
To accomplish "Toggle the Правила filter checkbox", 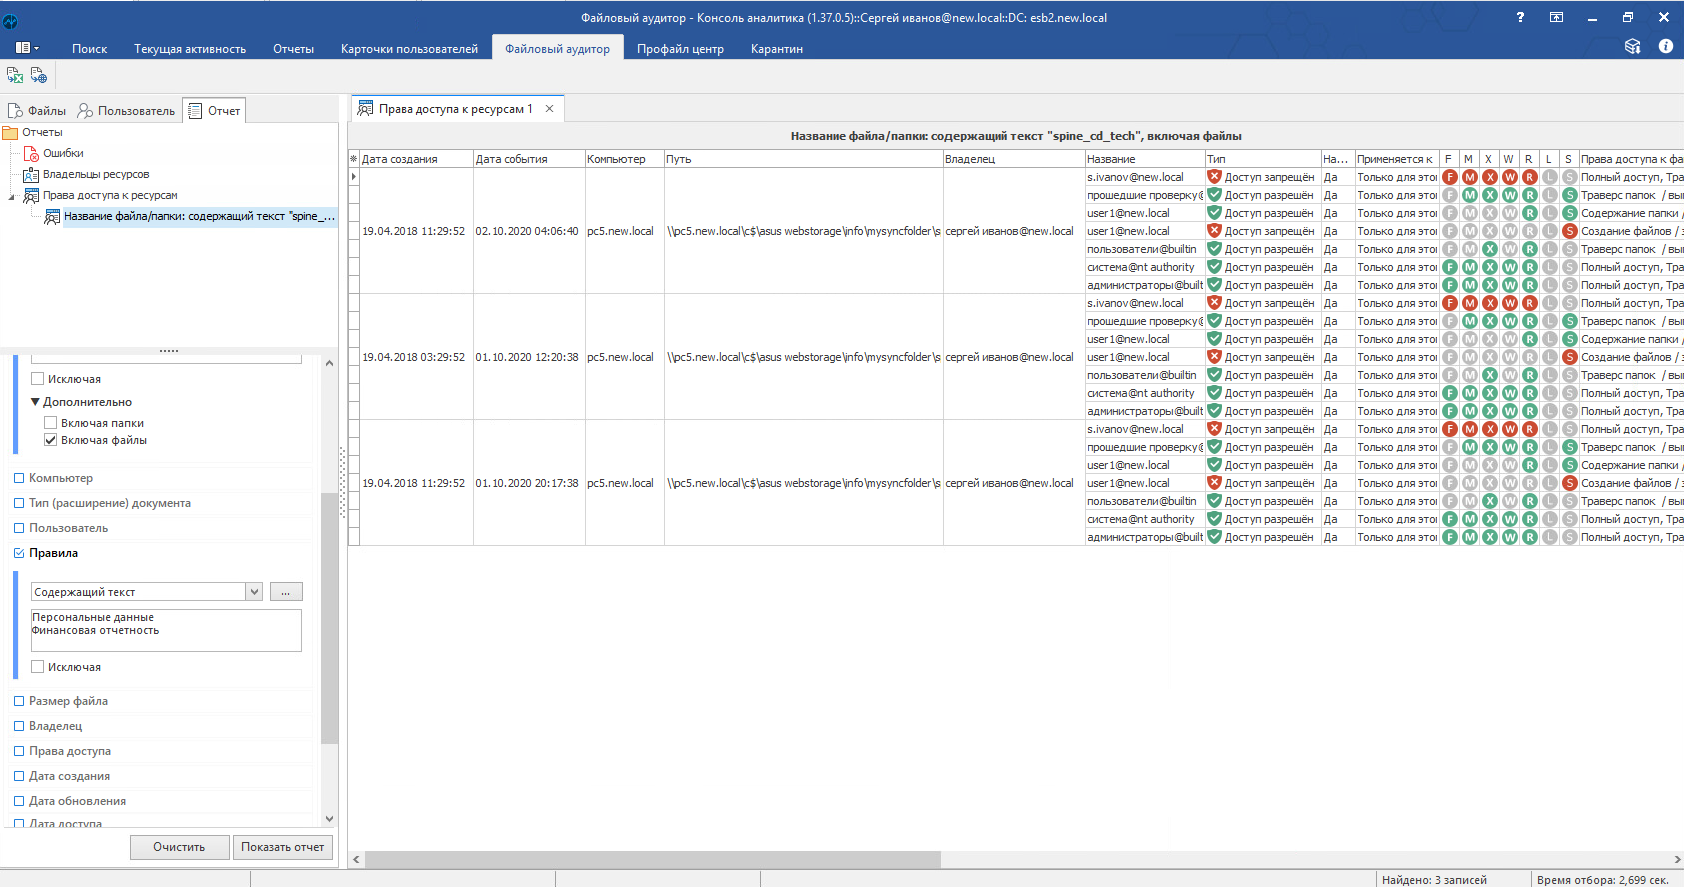I will pyautogui.click(x=19, y=553).
